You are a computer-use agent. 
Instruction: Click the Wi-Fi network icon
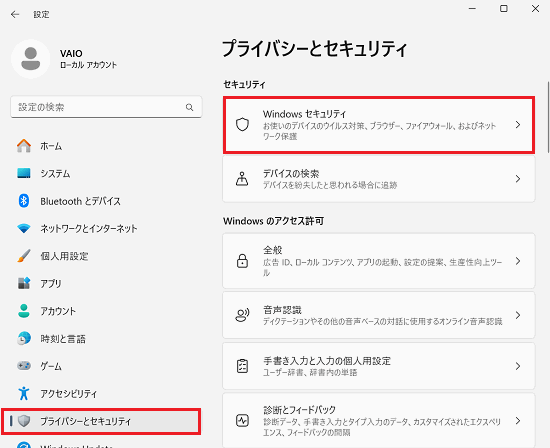(24, 228)
